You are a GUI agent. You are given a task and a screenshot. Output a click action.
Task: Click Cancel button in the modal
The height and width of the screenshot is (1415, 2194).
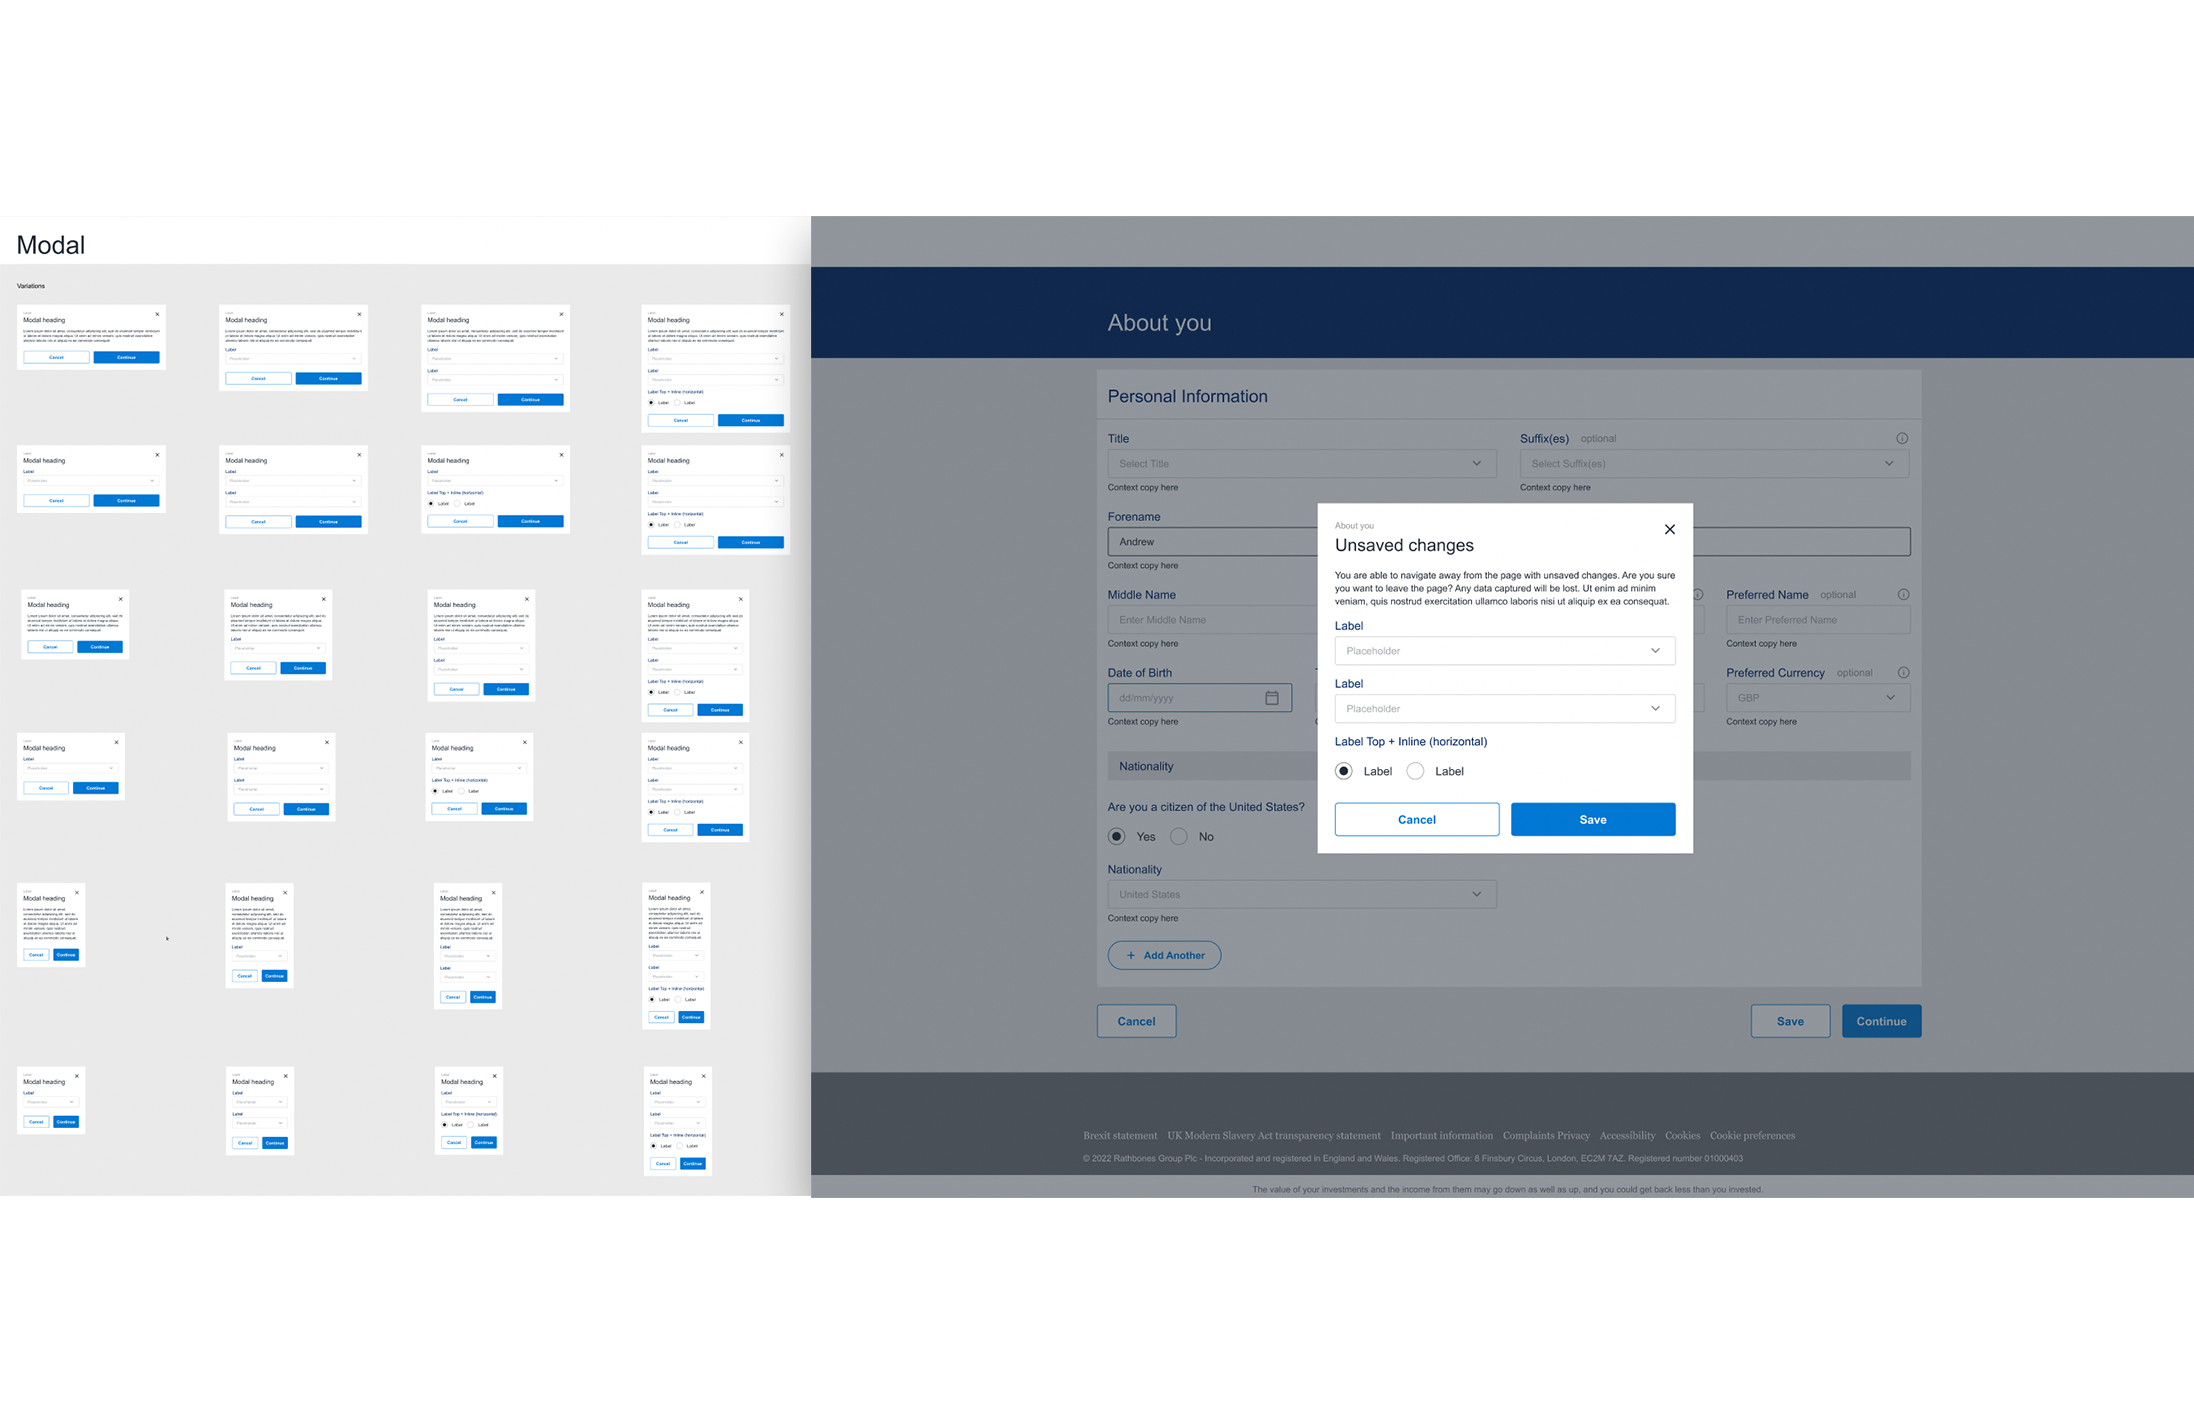click(x=1416, y=819)
